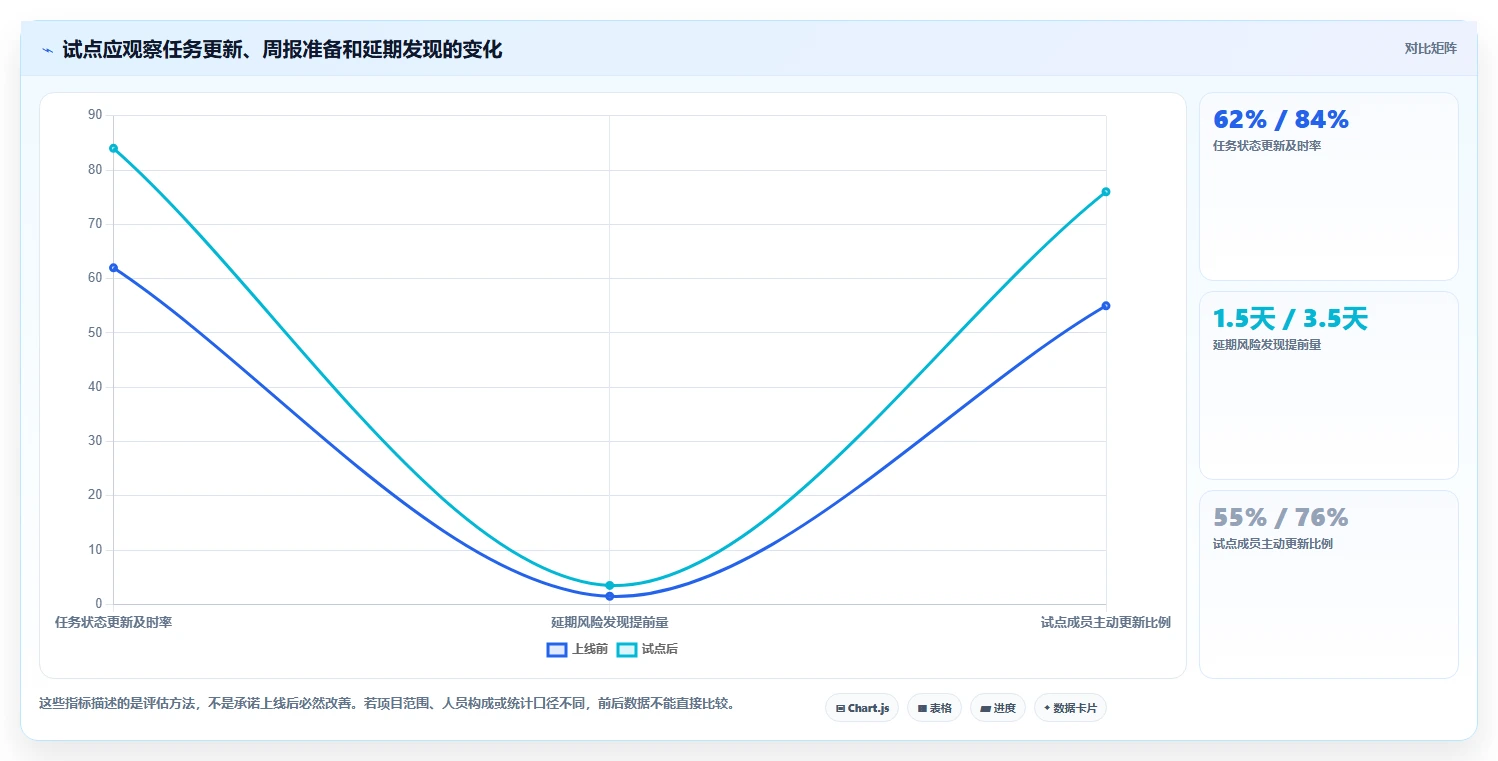Click the 上线前 data point at 62
Viewport: 1498px width, 761px height.
point(113,267)
